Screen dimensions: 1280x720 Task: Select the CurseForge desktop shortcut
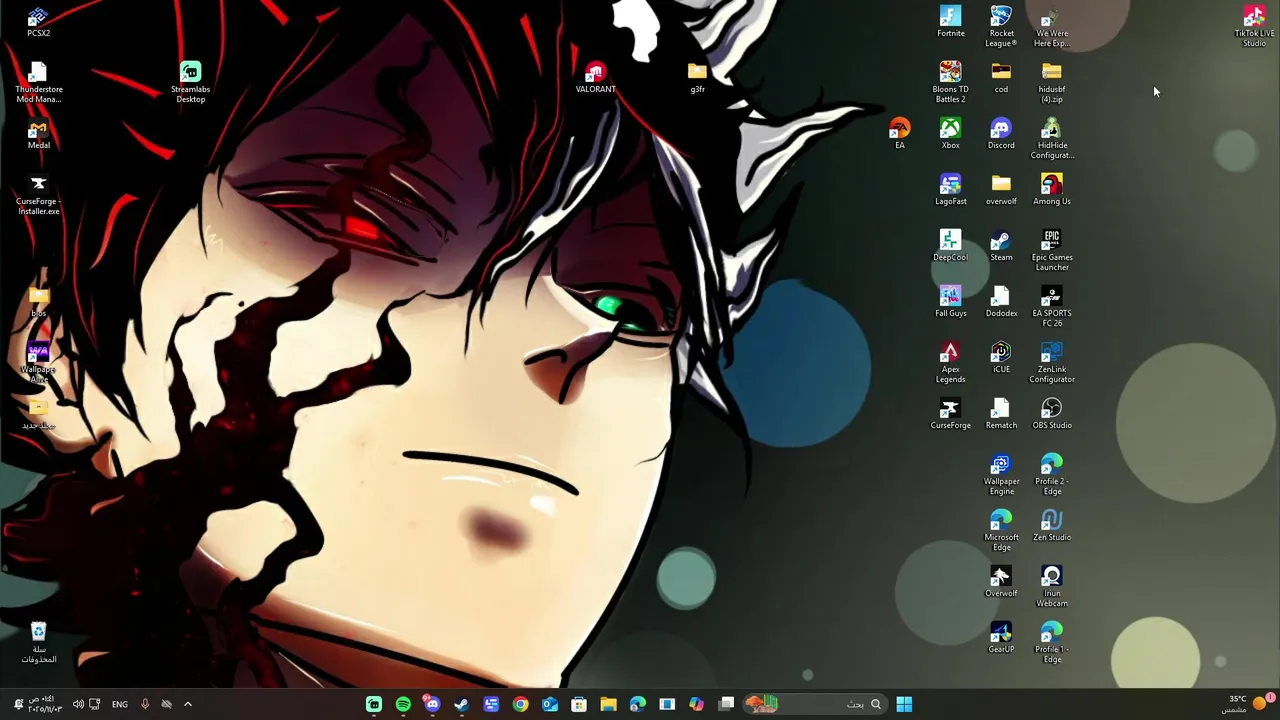coord(950,415)
